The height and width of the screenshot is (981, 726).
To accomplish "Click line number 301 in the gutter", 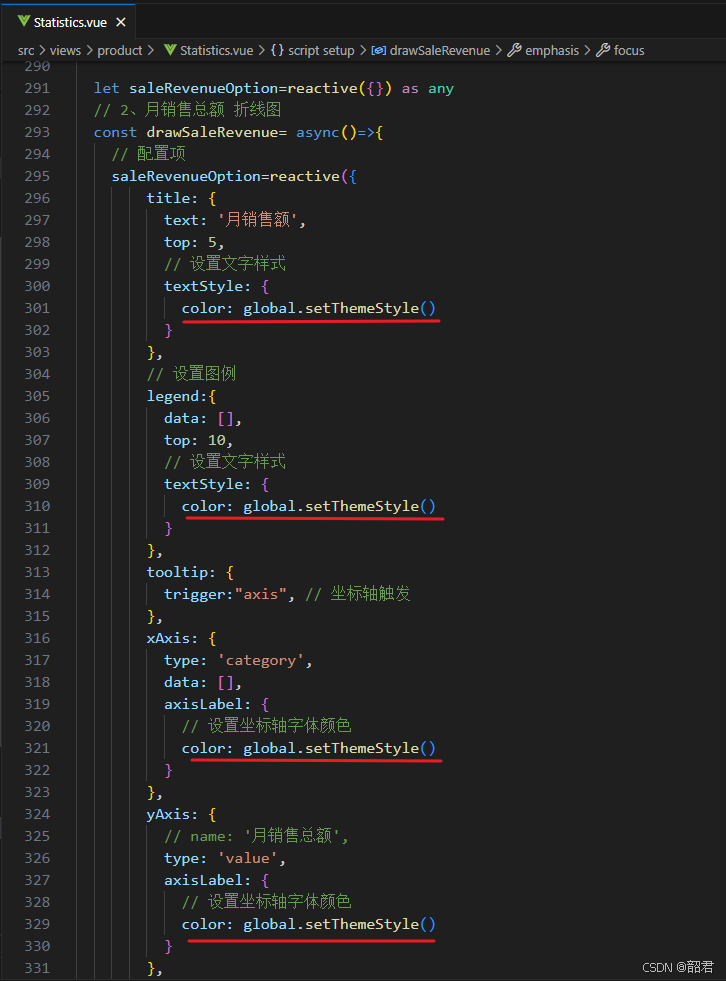I will tap(38, 308).
